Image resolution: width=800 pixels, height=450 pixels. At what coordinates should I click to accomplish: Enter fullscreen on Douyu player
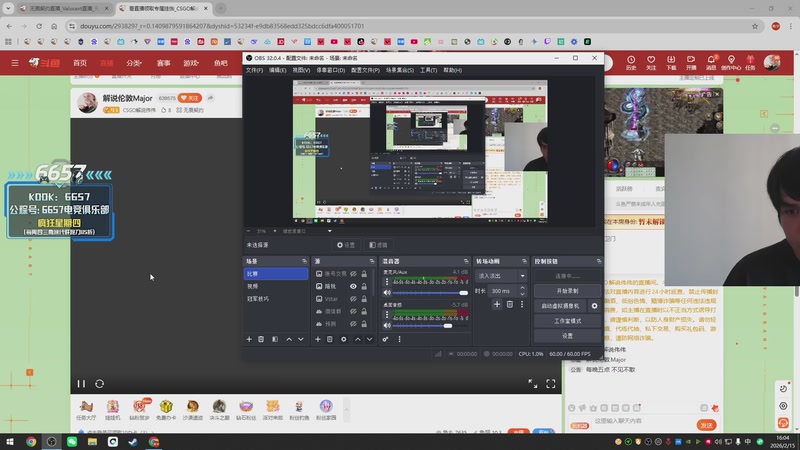click(551, 384)
